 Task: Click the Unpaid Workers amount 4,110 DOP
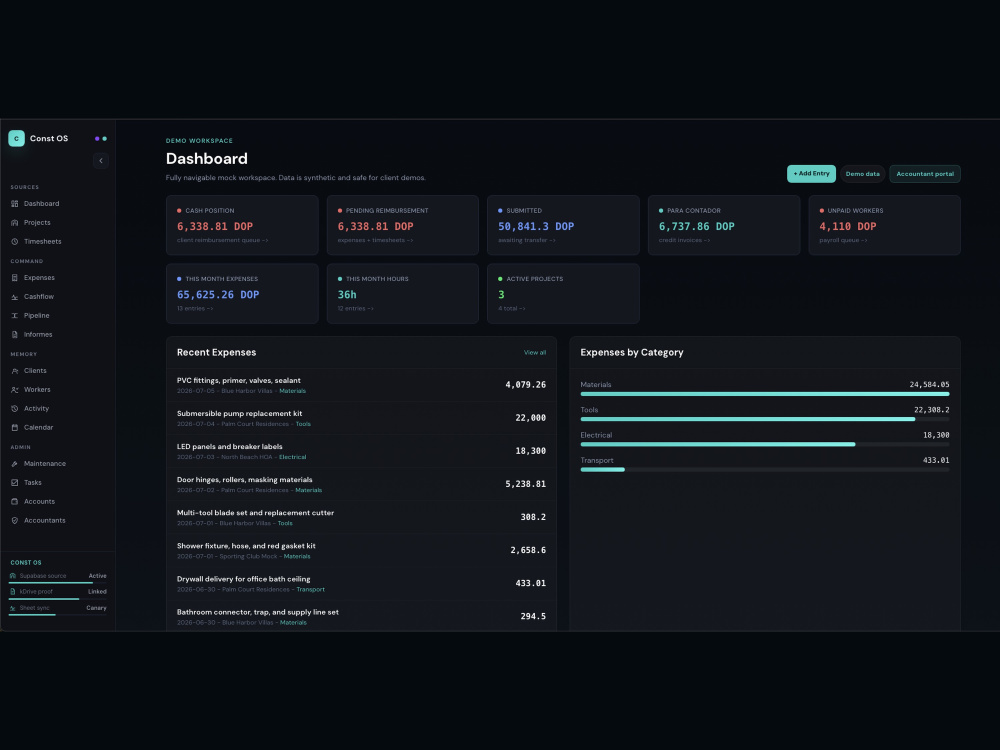(848, 226)
